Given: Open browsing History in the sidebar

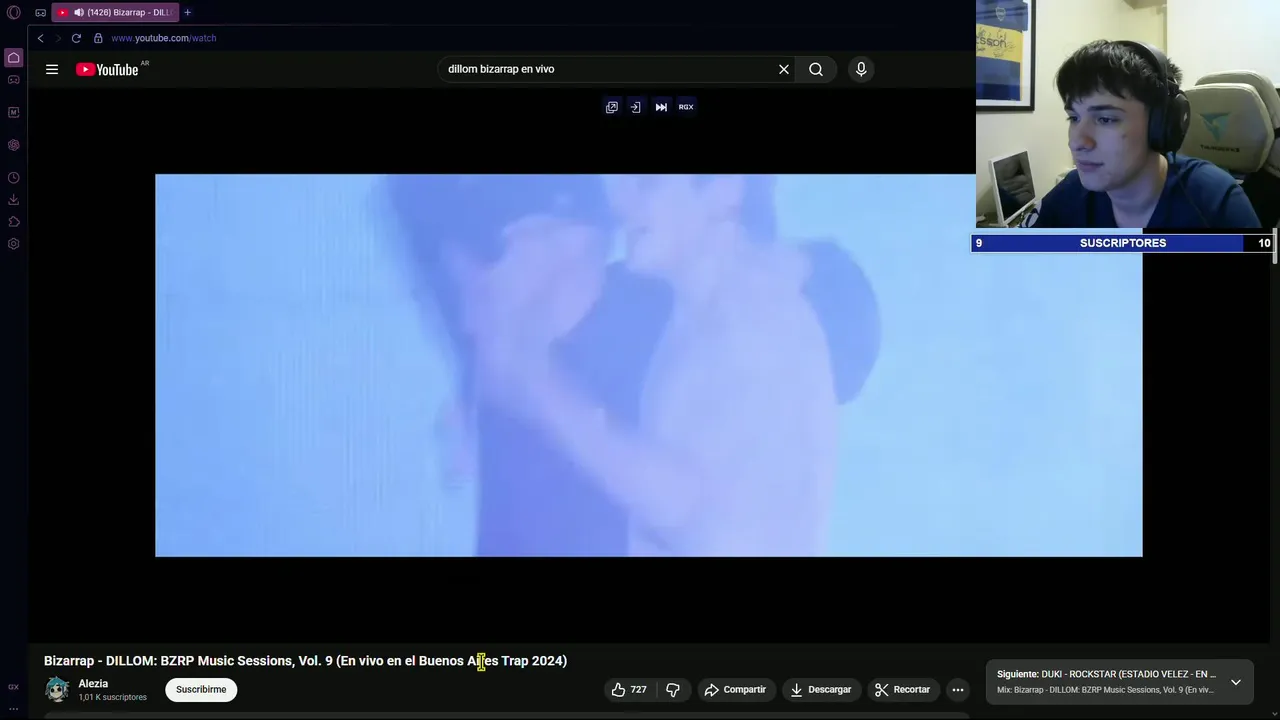Looking at the screenshot, I should [13, 178].
